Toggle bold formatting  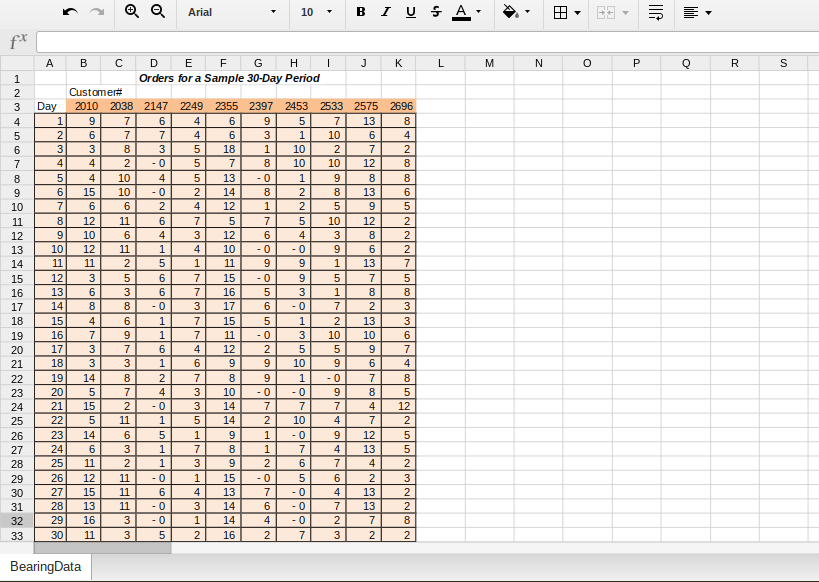(x=359, y=13)
